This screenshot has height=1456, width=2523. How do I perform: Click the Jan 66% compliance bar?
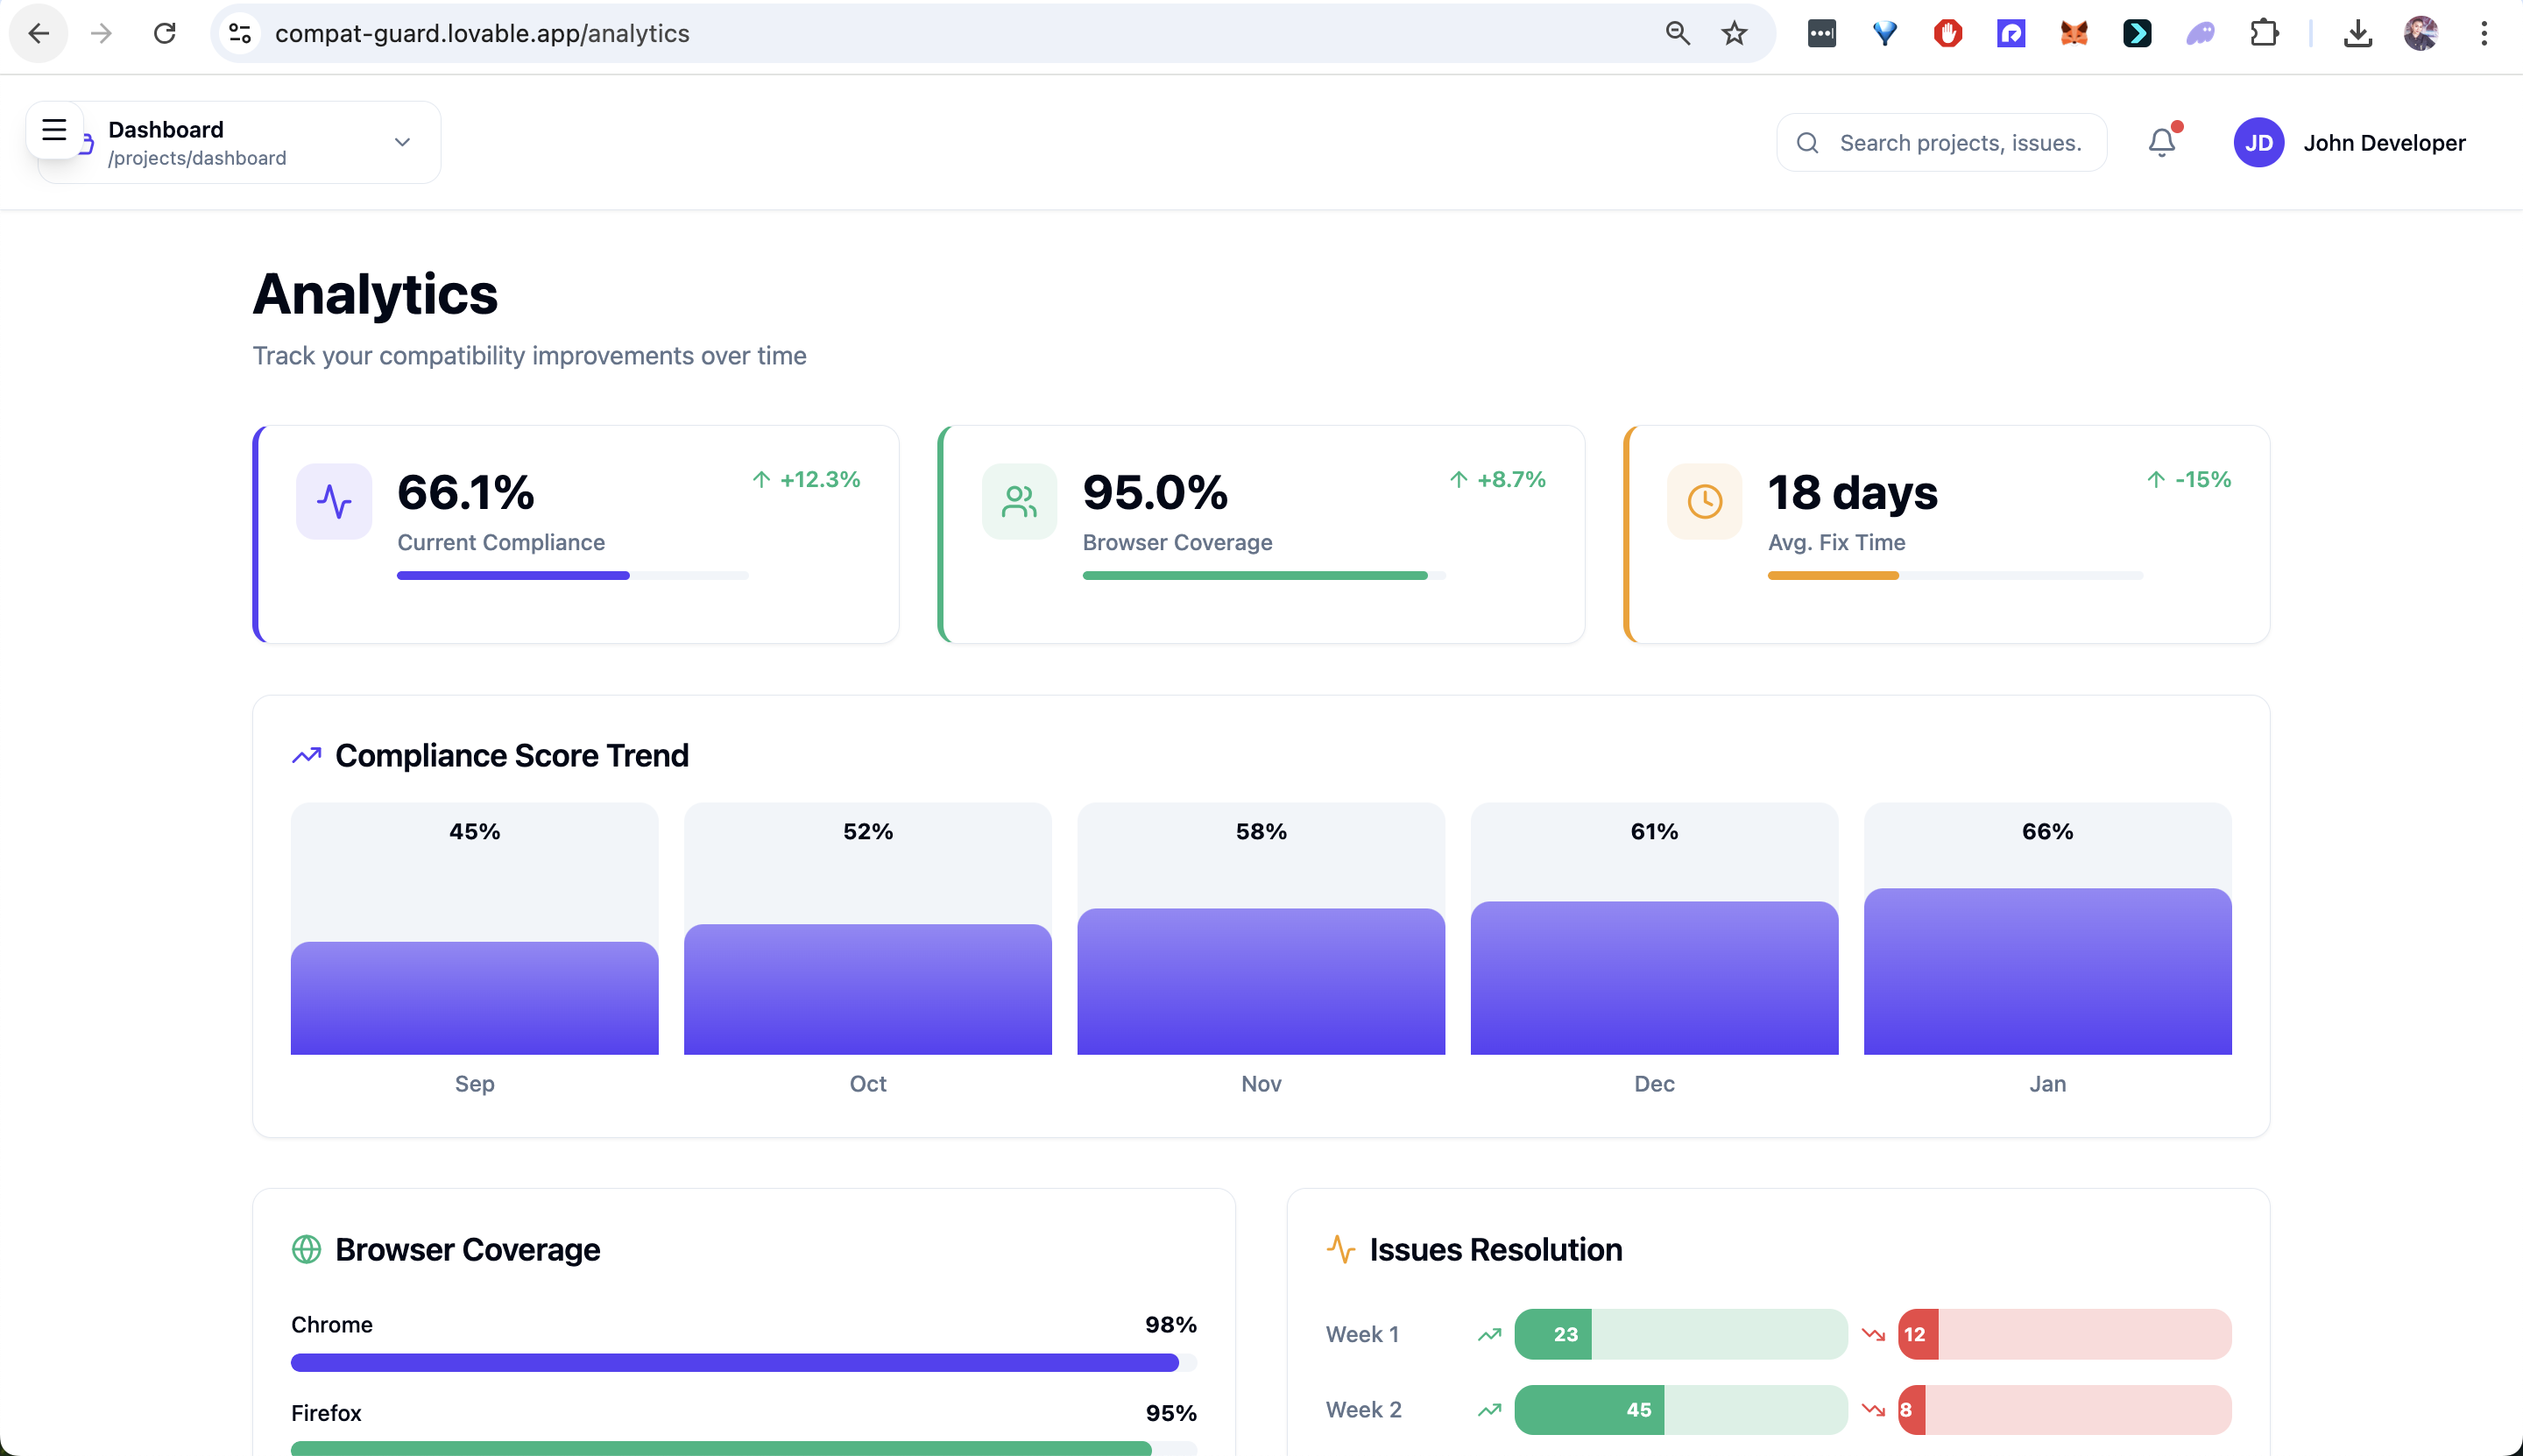click(x=2047, y=970)
